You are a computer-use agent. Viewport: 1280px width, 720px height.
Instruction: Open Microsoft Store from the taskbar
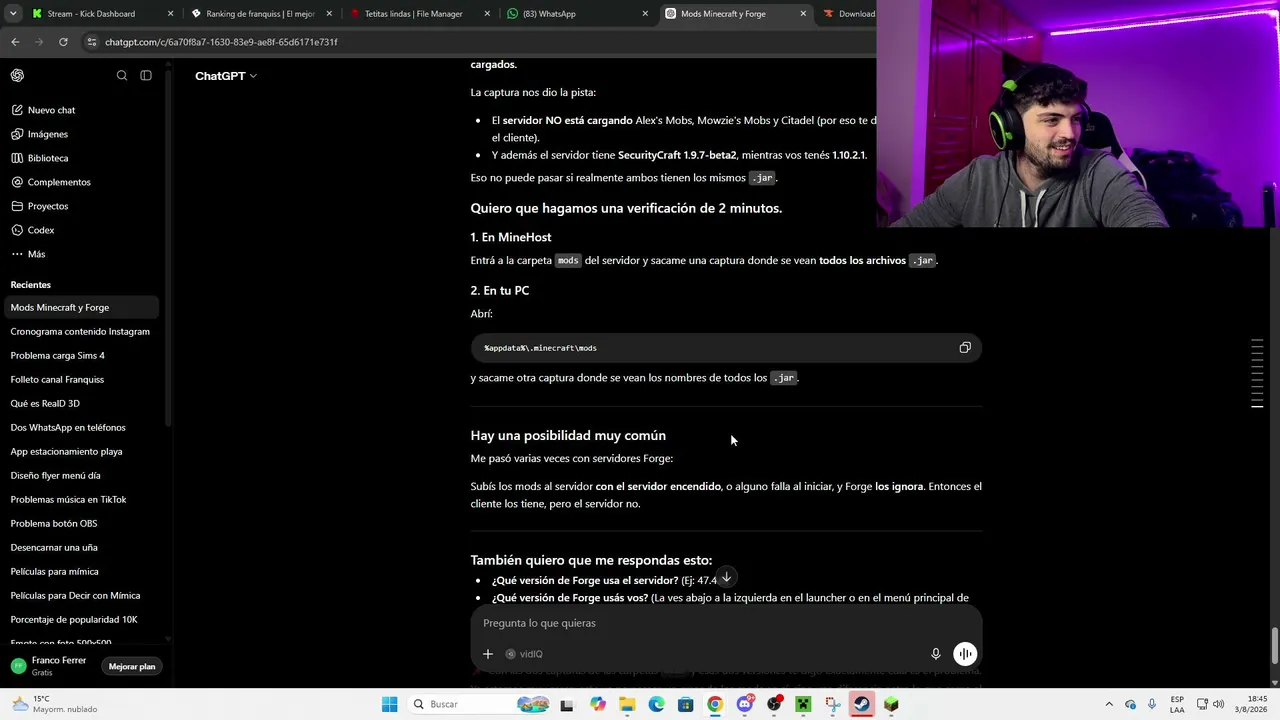[685, 704]
